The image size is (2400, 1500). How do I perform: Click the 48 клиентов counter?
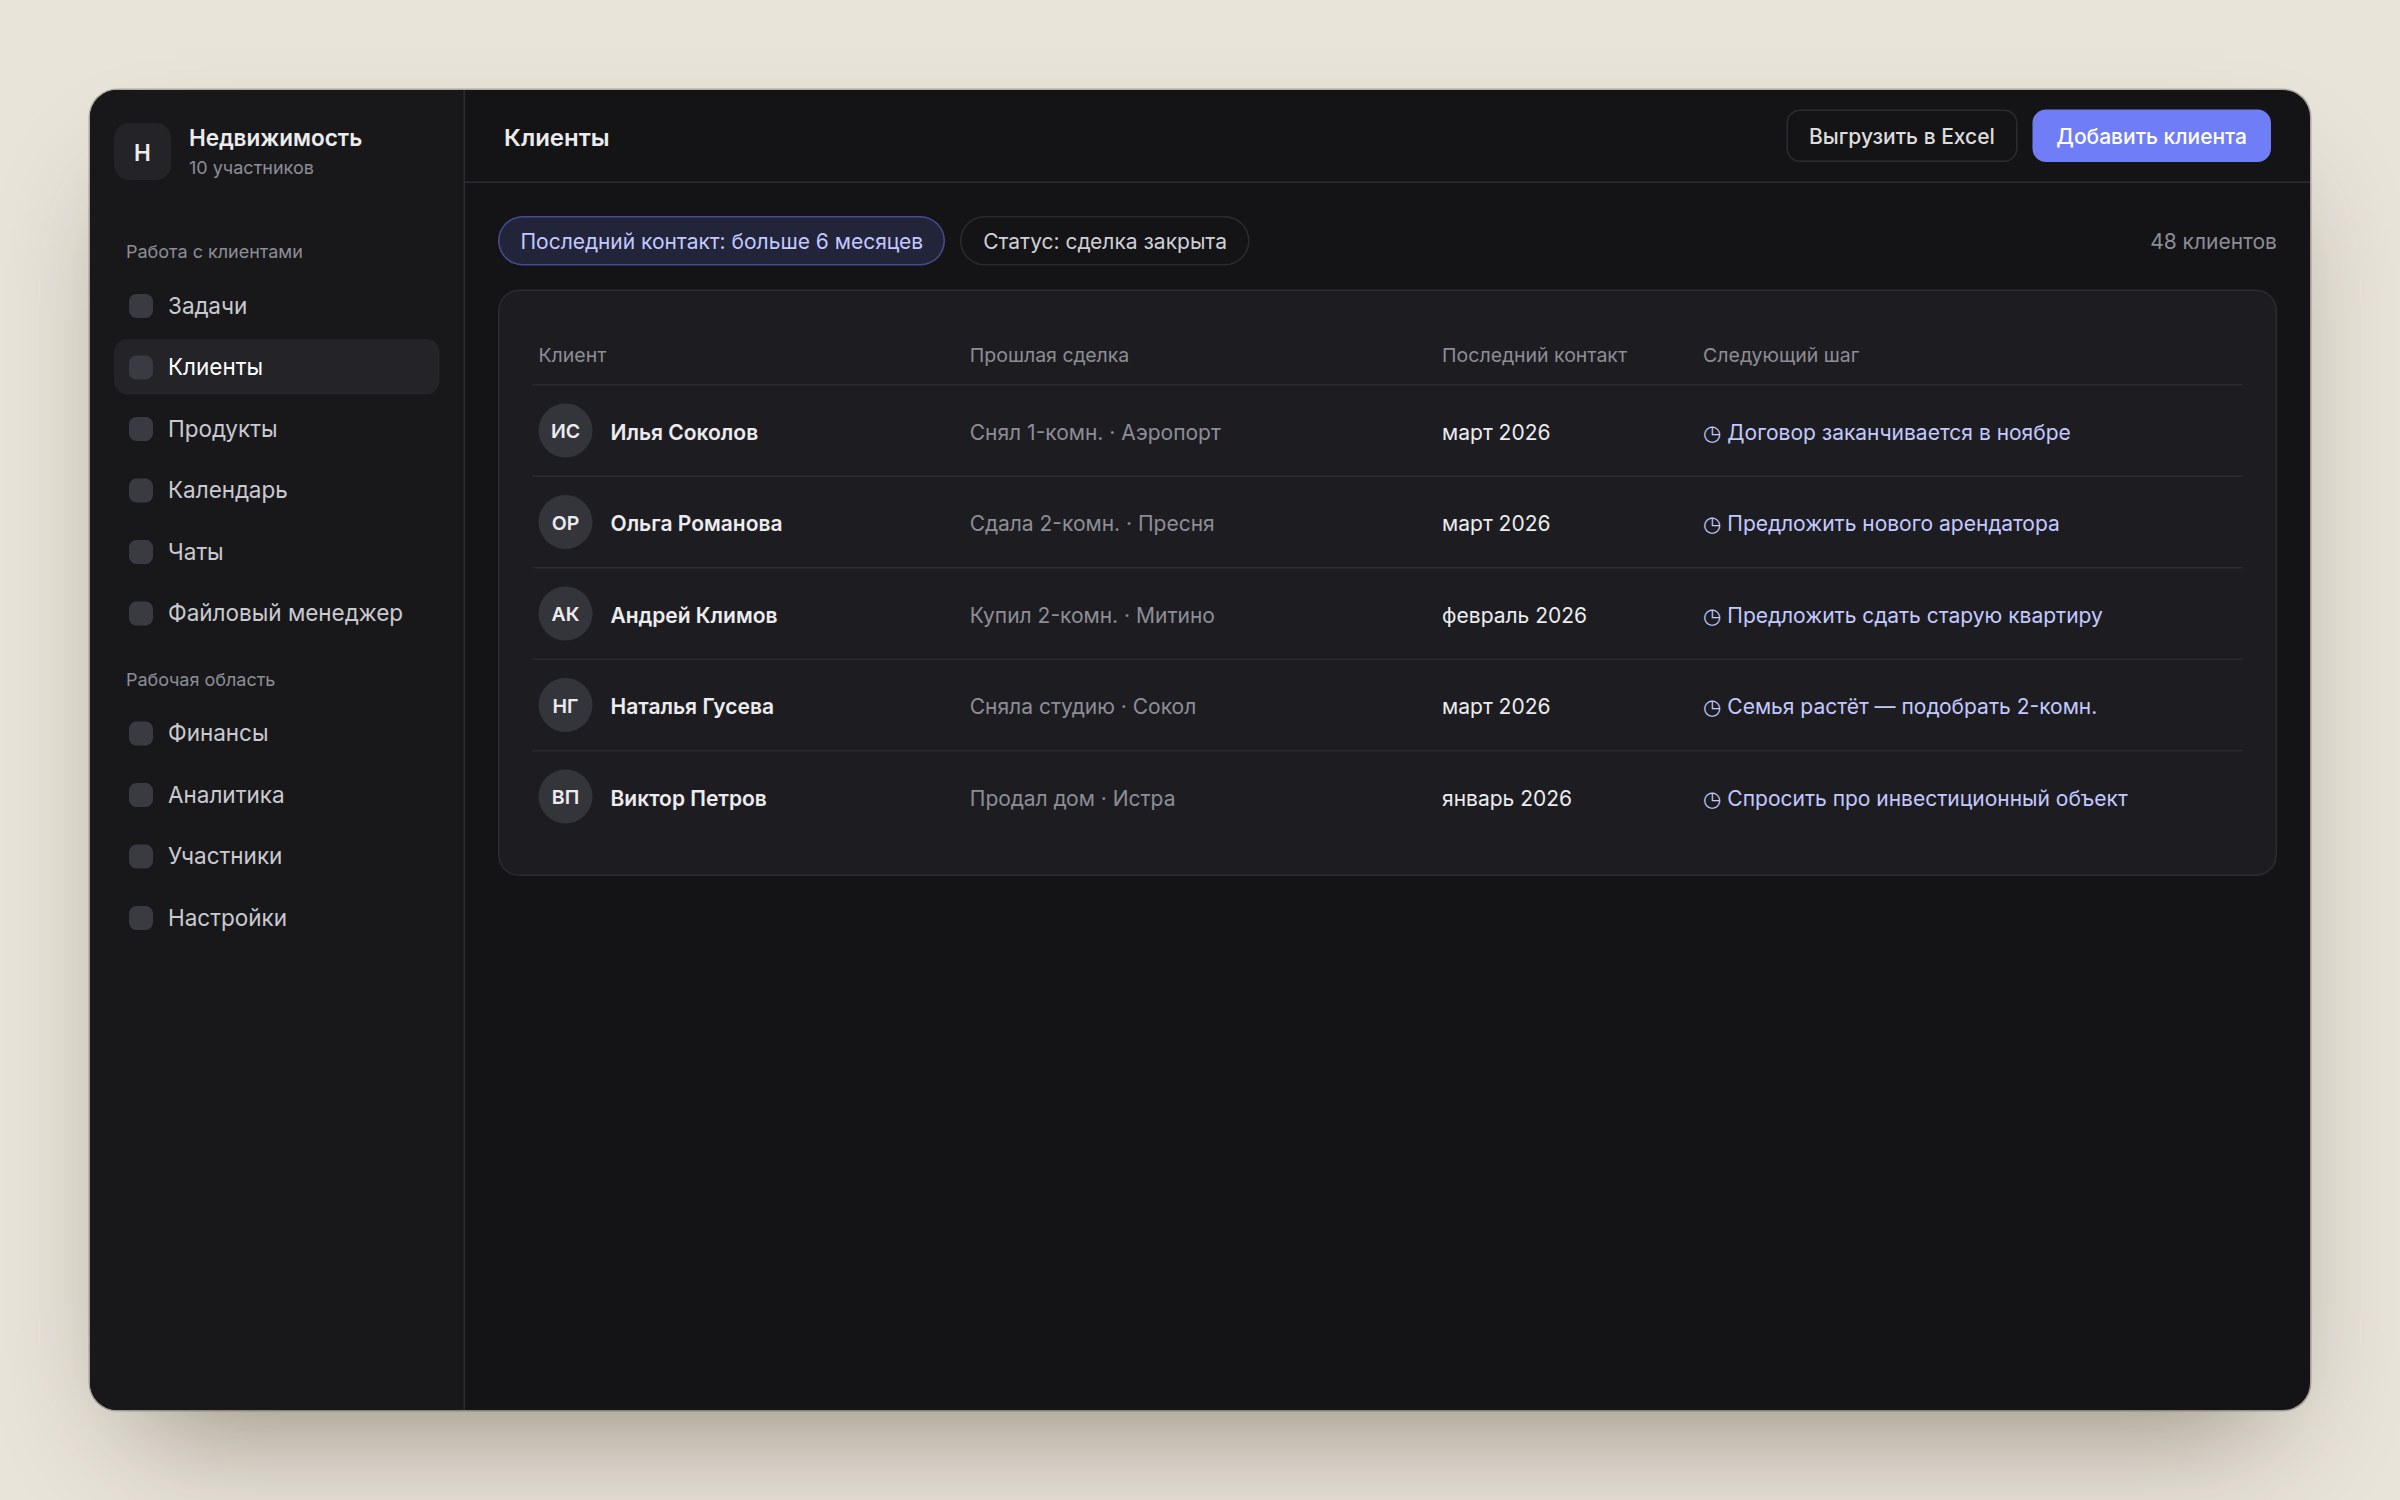(2213, 241)
